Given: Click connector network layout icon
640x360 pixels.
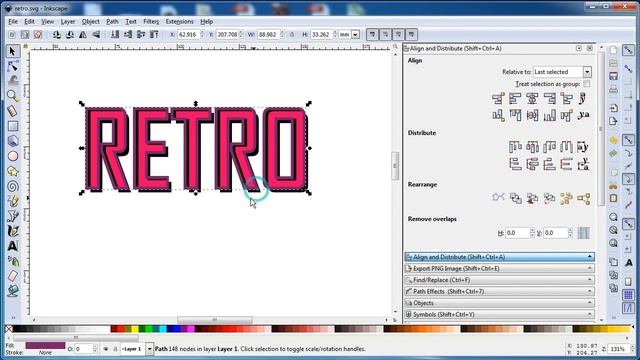Looking at the screenshot, I should pyautogui.click(x=498, y=198).
